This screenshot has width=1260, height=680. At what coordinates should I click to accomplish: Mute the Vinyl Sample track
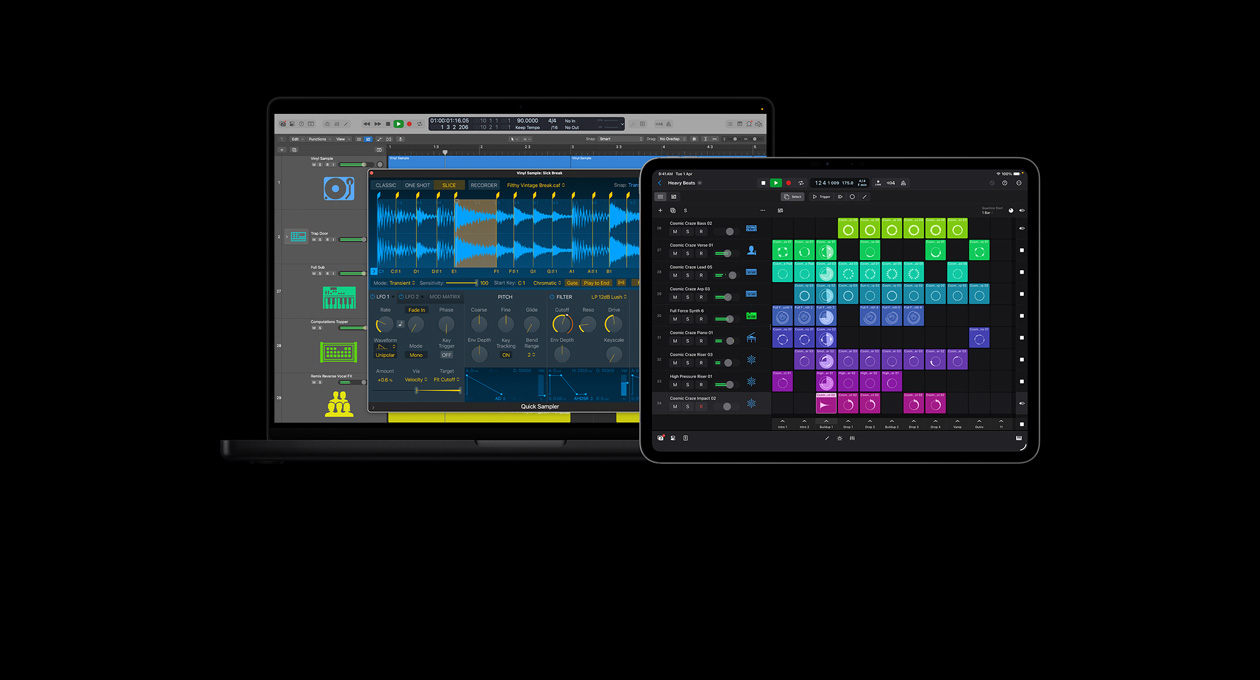coord(313,164)
